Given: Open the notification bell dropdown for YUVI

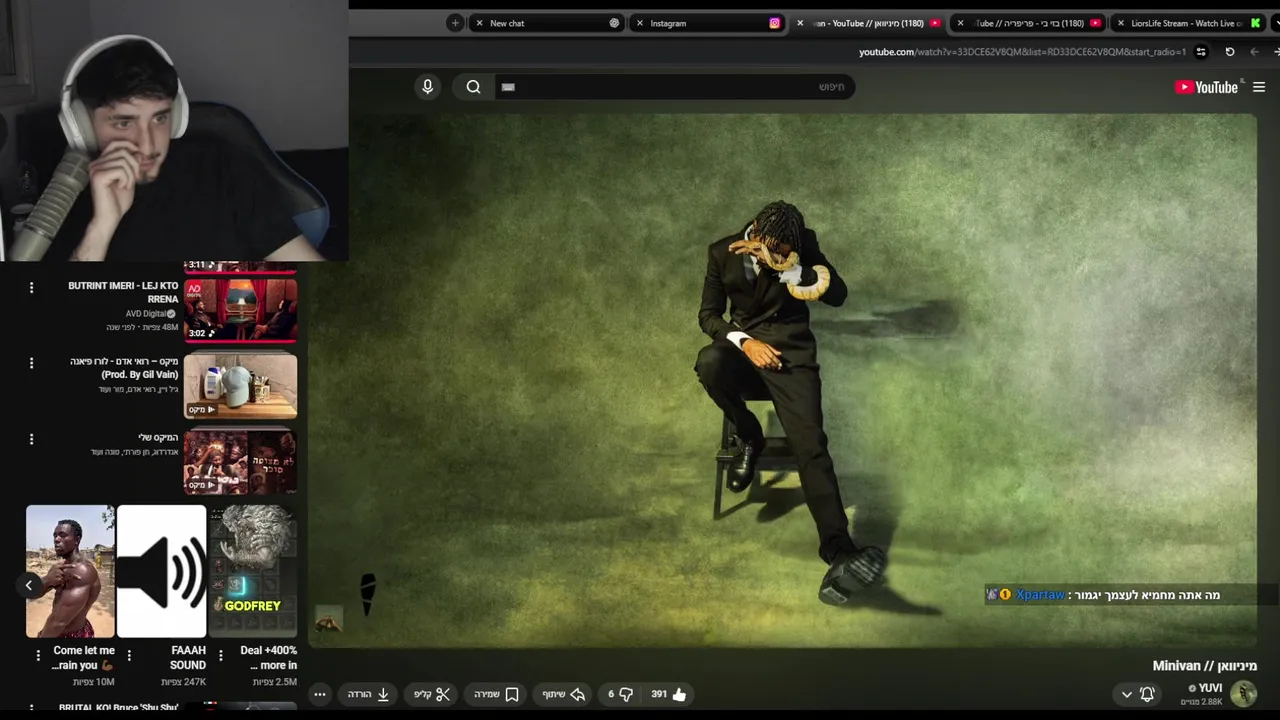Looking at the screenshot, I should click(1137, 694).
